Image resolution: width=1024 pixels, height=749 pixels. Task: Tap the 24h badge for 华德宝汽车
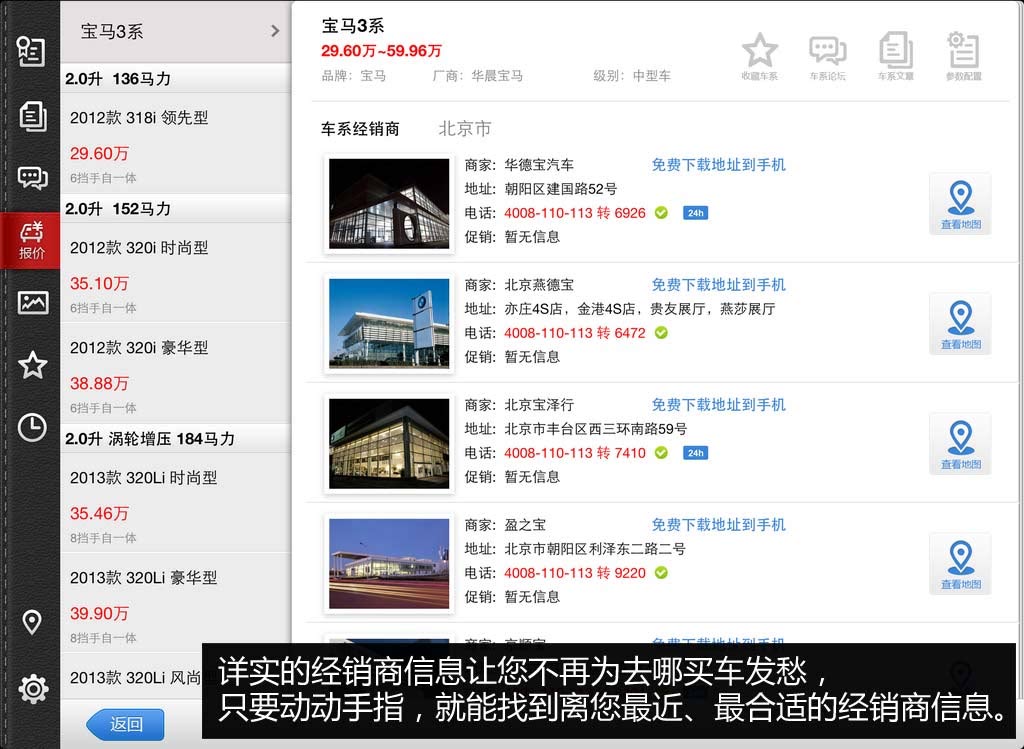click(x=696, y=213)
